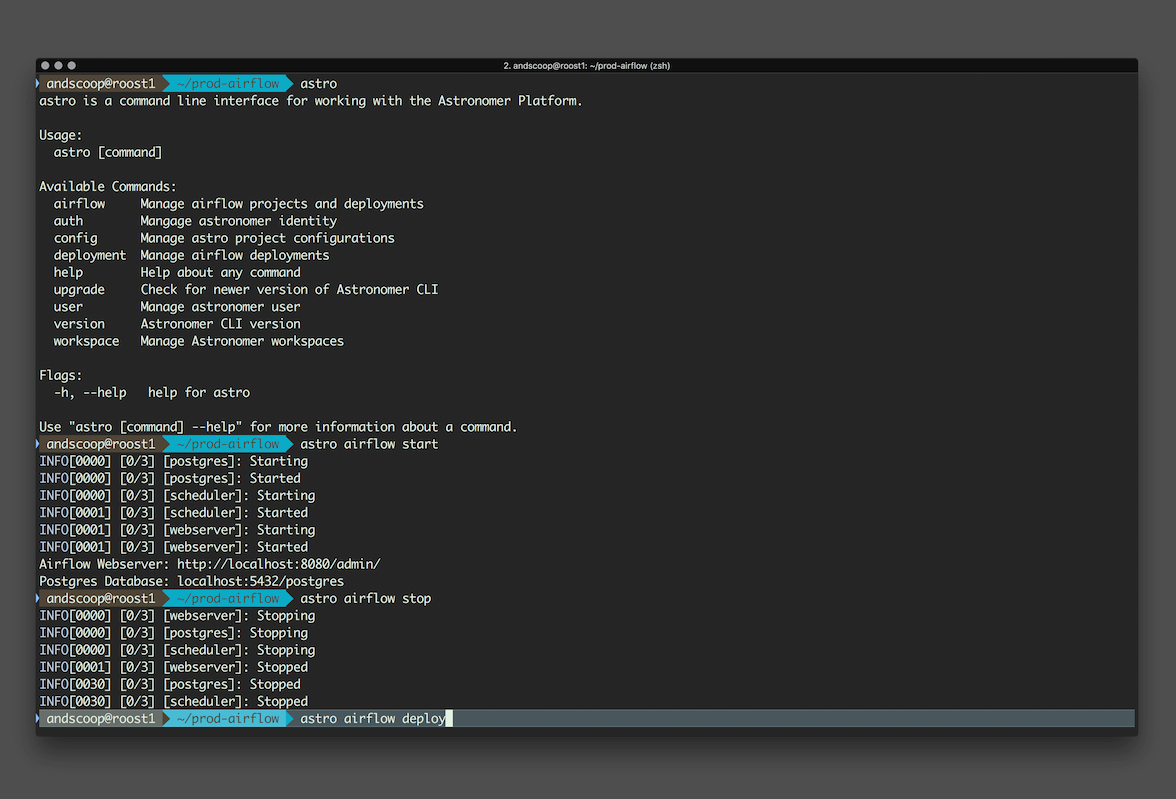Click the 'deployment' command in Available Commands
The height and width of the screenshot is (799, 1176).
tap(90, 256)
